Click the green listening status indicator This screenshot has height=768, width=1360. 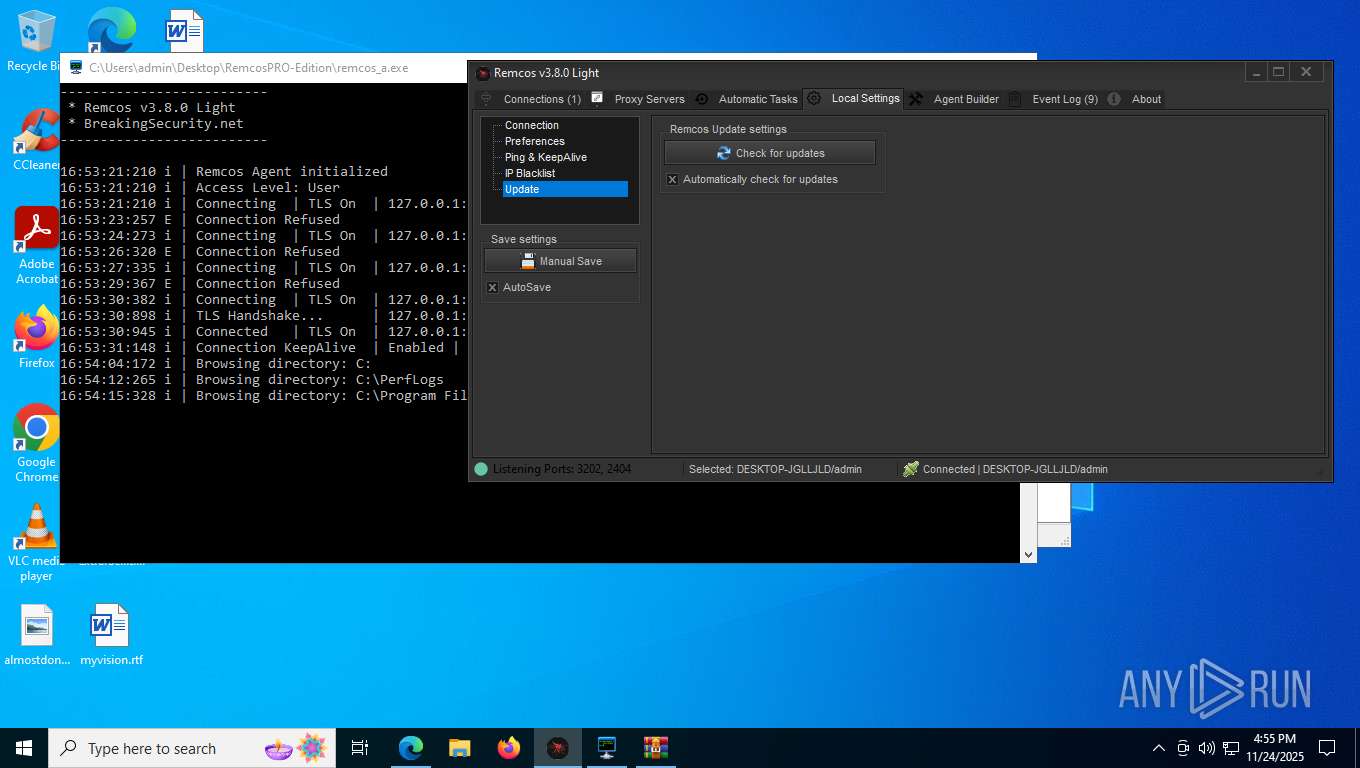point(481,469)
